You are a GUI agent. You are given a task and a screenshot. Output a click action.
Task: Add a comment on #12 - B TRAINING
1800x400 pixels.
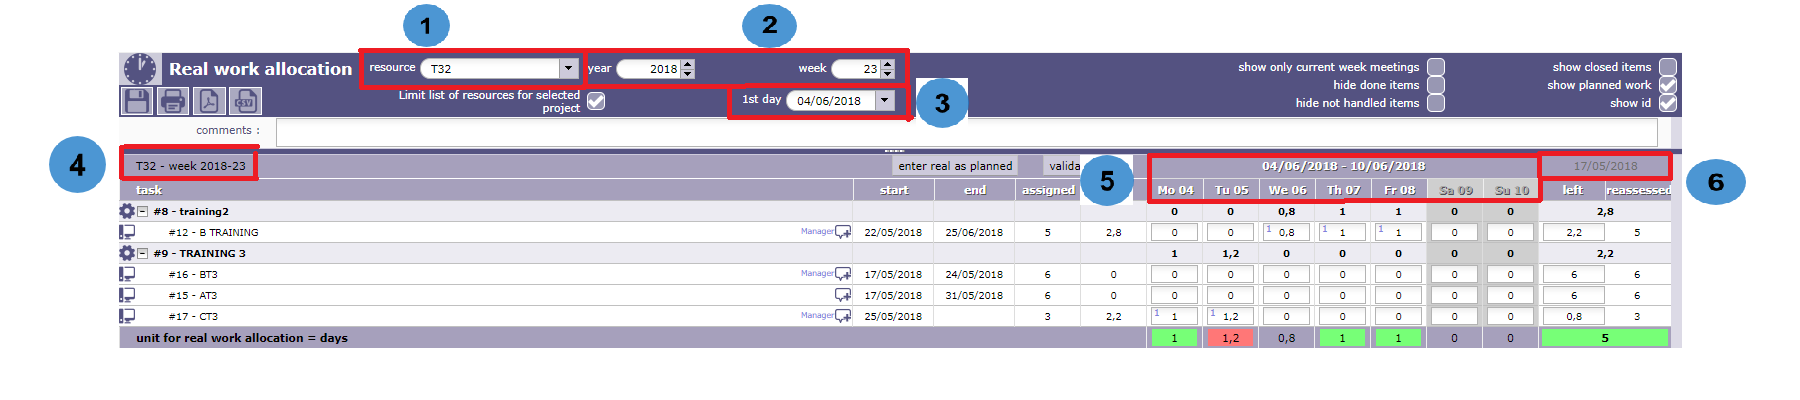(x=843, y=232)
